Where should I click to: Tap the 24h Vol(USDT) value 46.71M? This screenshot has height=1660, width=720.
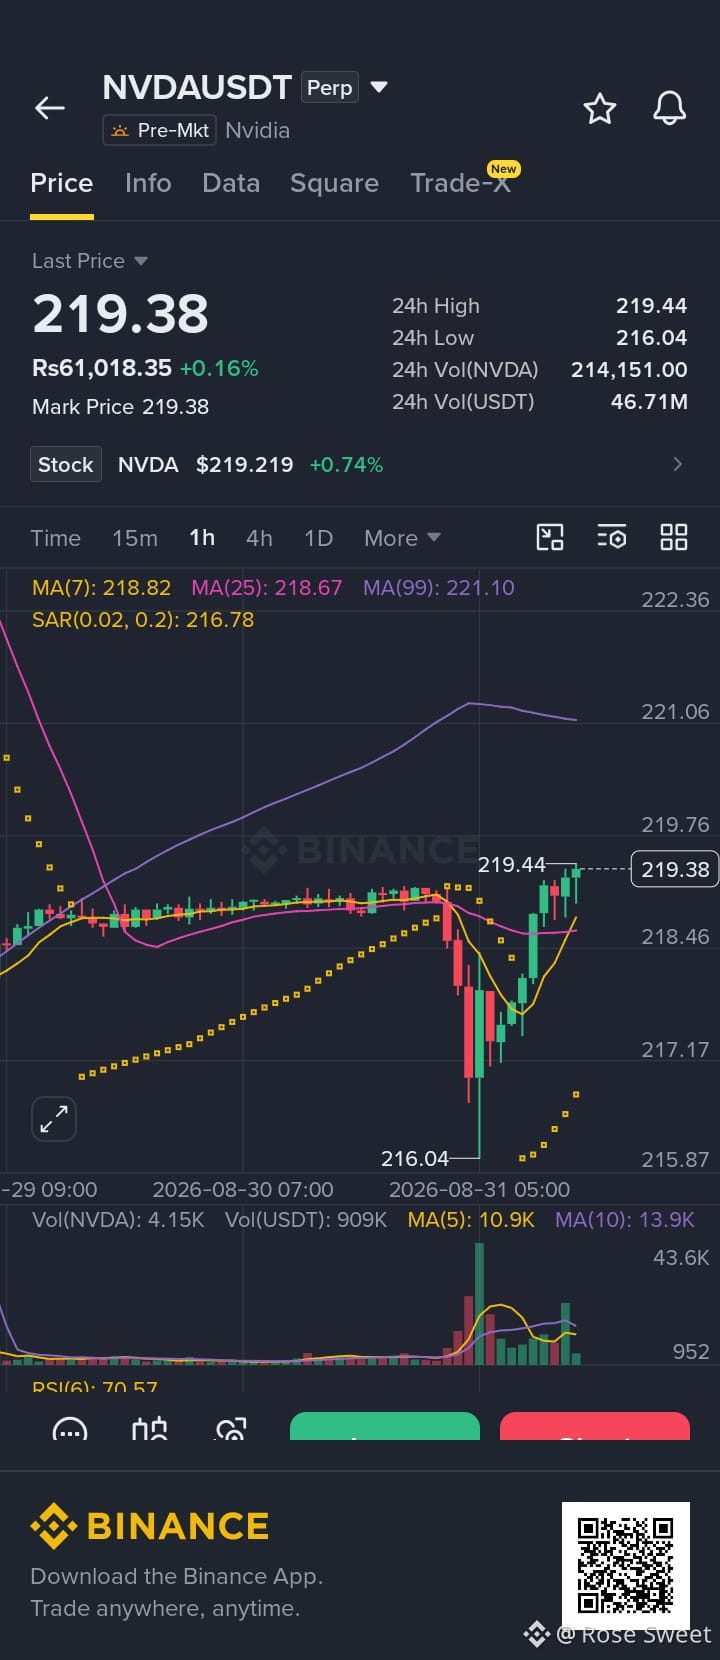click(649, 402)
